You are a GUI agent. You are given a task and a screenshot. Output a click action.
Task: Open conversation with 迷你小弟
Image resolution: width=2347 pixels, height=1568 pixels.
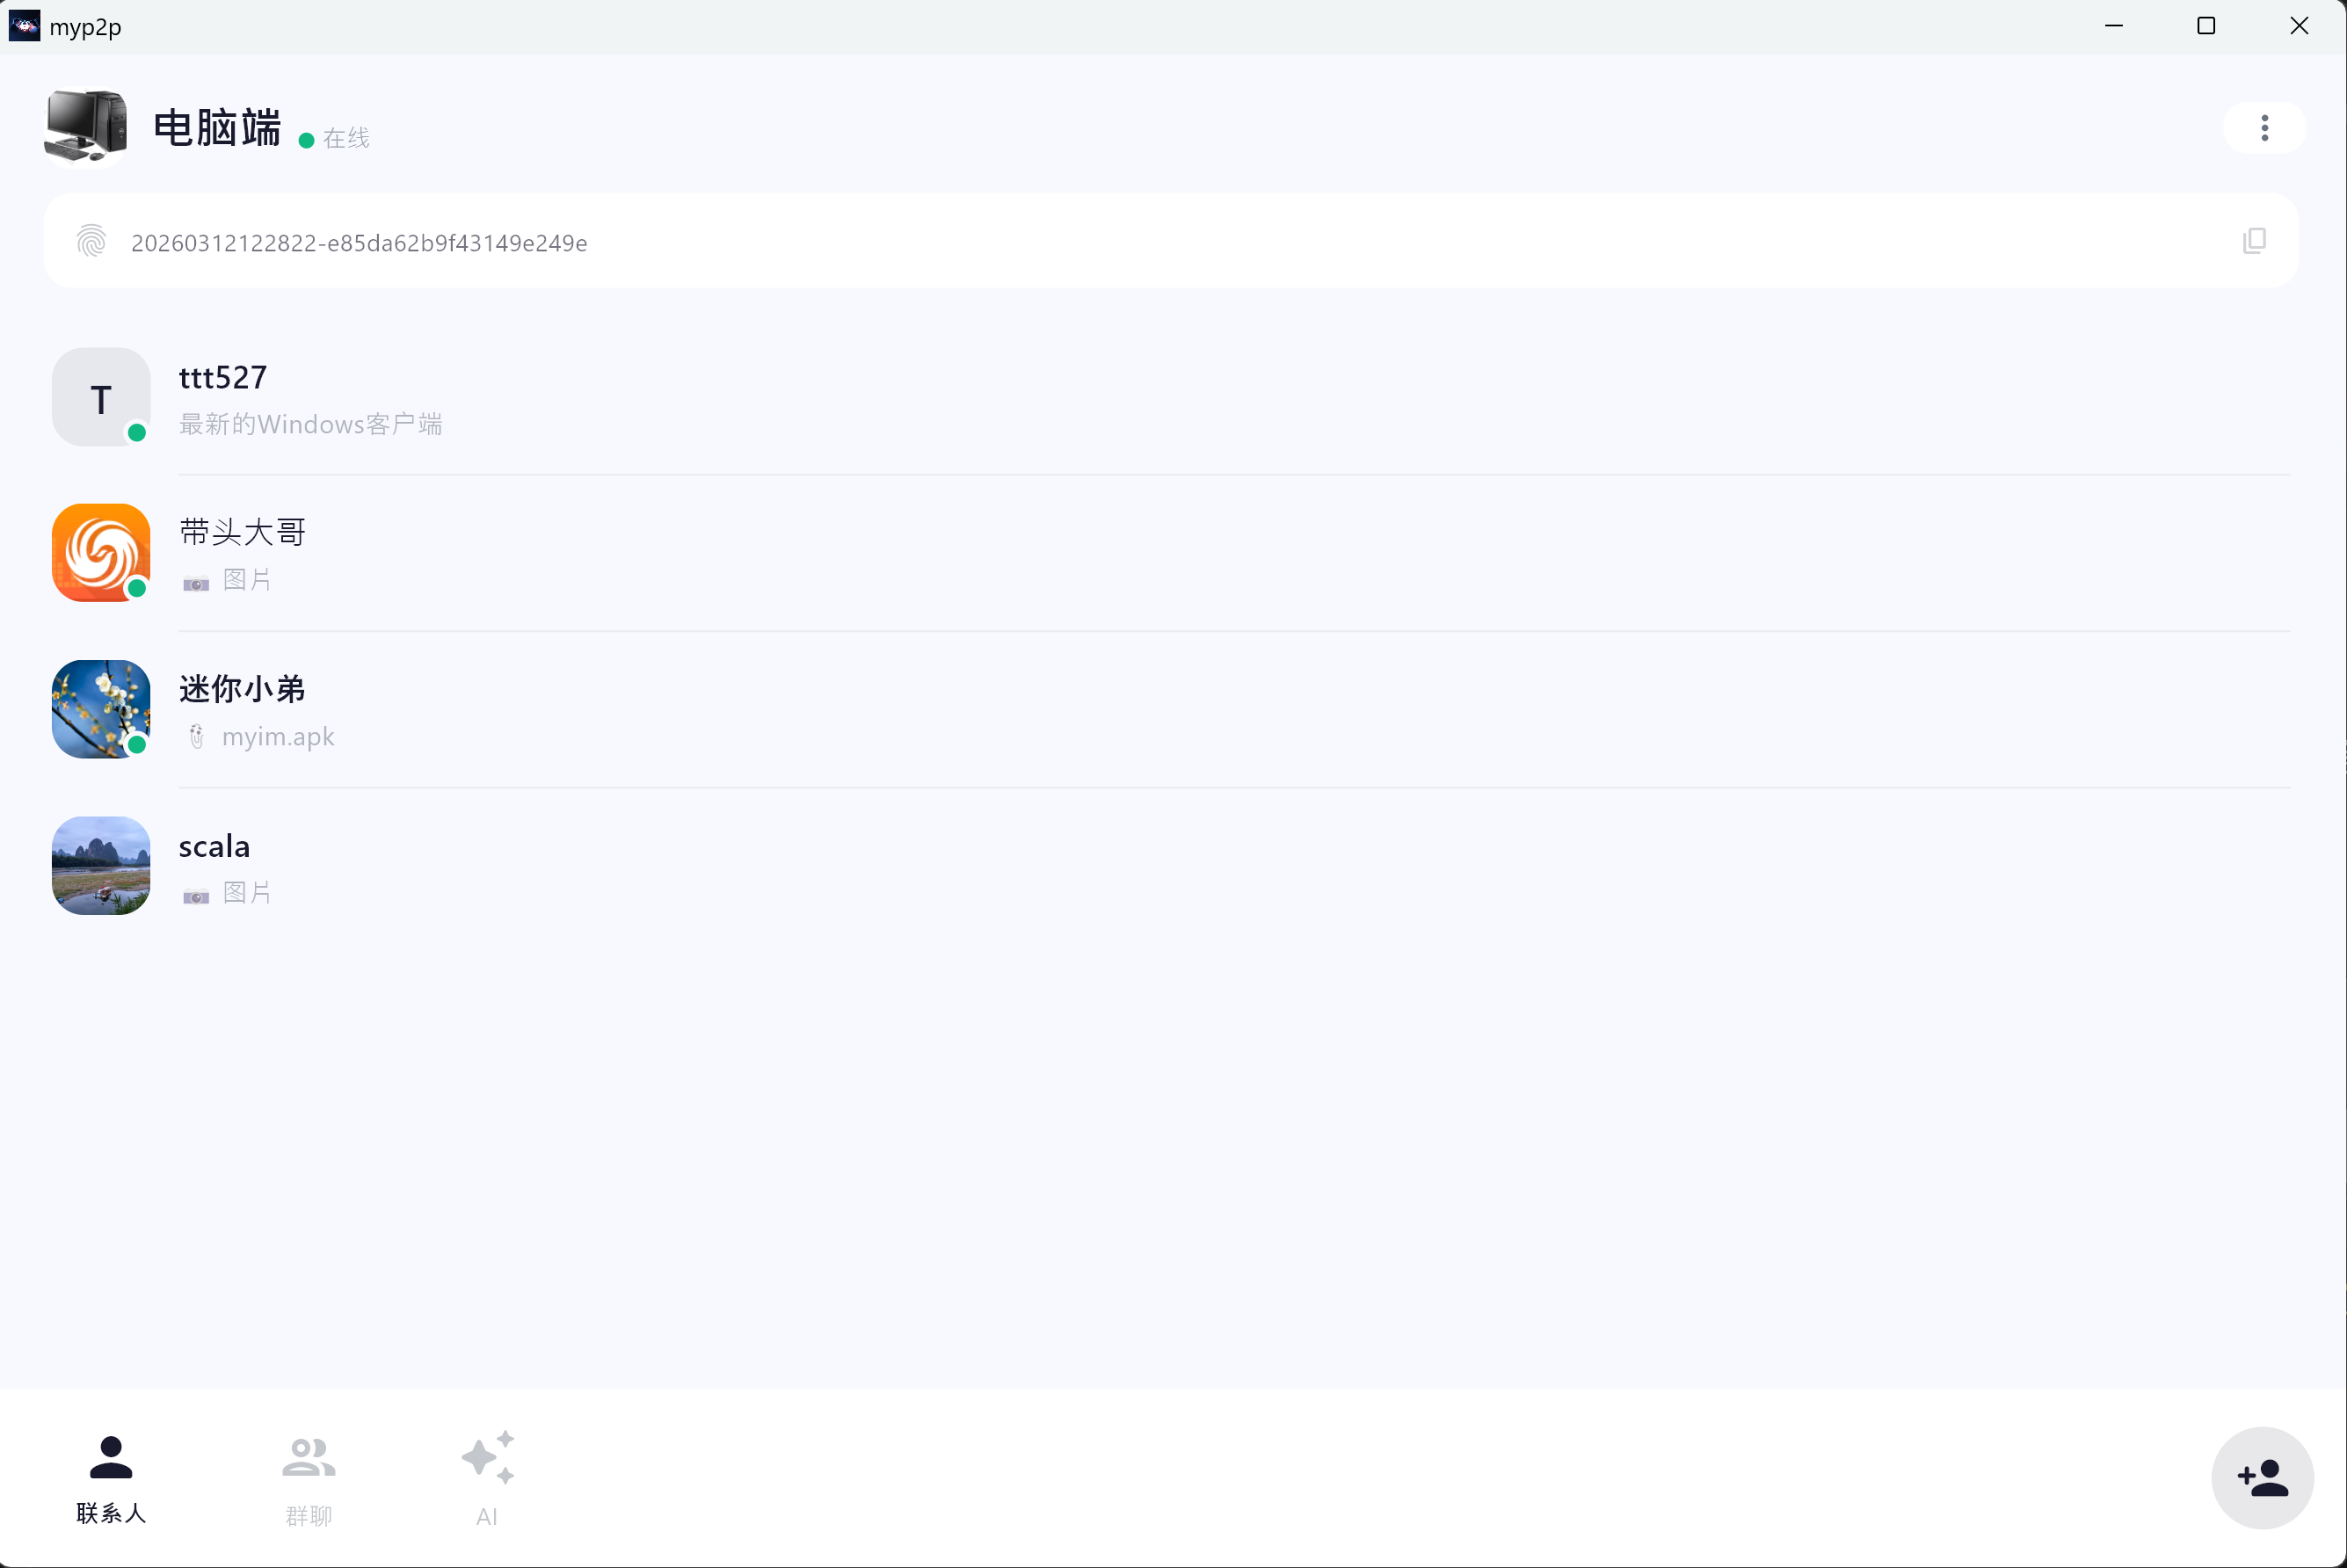tap(242, 689)
